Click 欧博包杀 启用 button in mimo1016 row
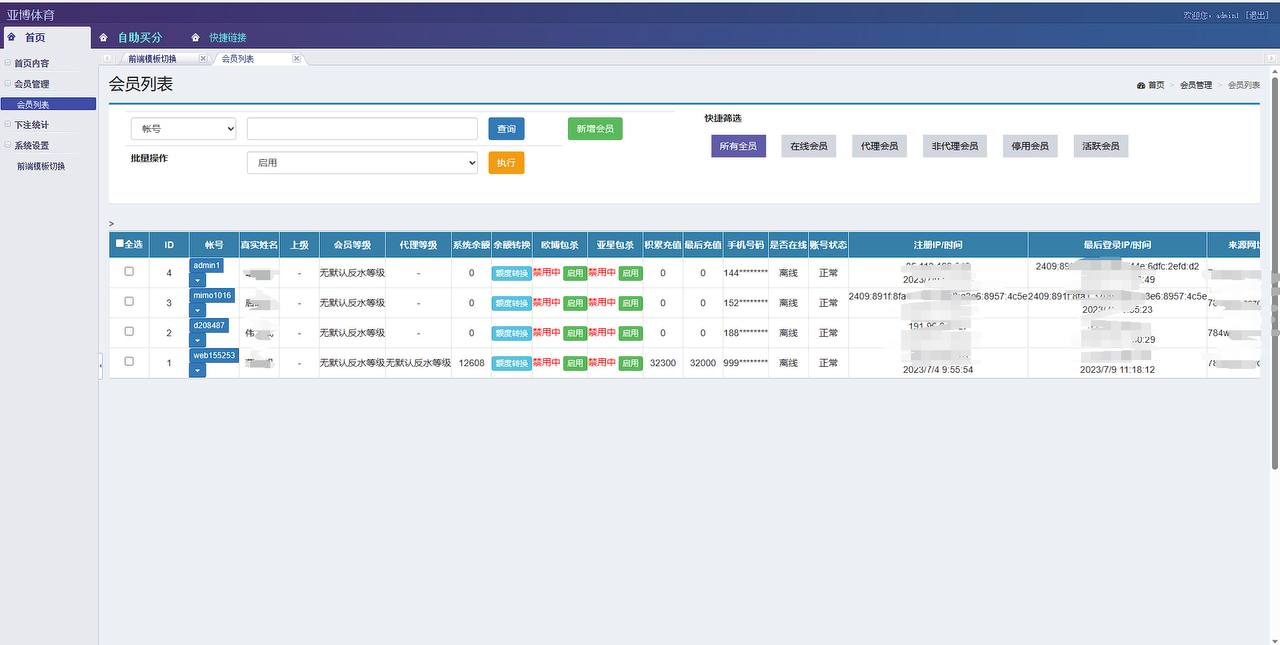1280x645 pixels. coord(575,303)
